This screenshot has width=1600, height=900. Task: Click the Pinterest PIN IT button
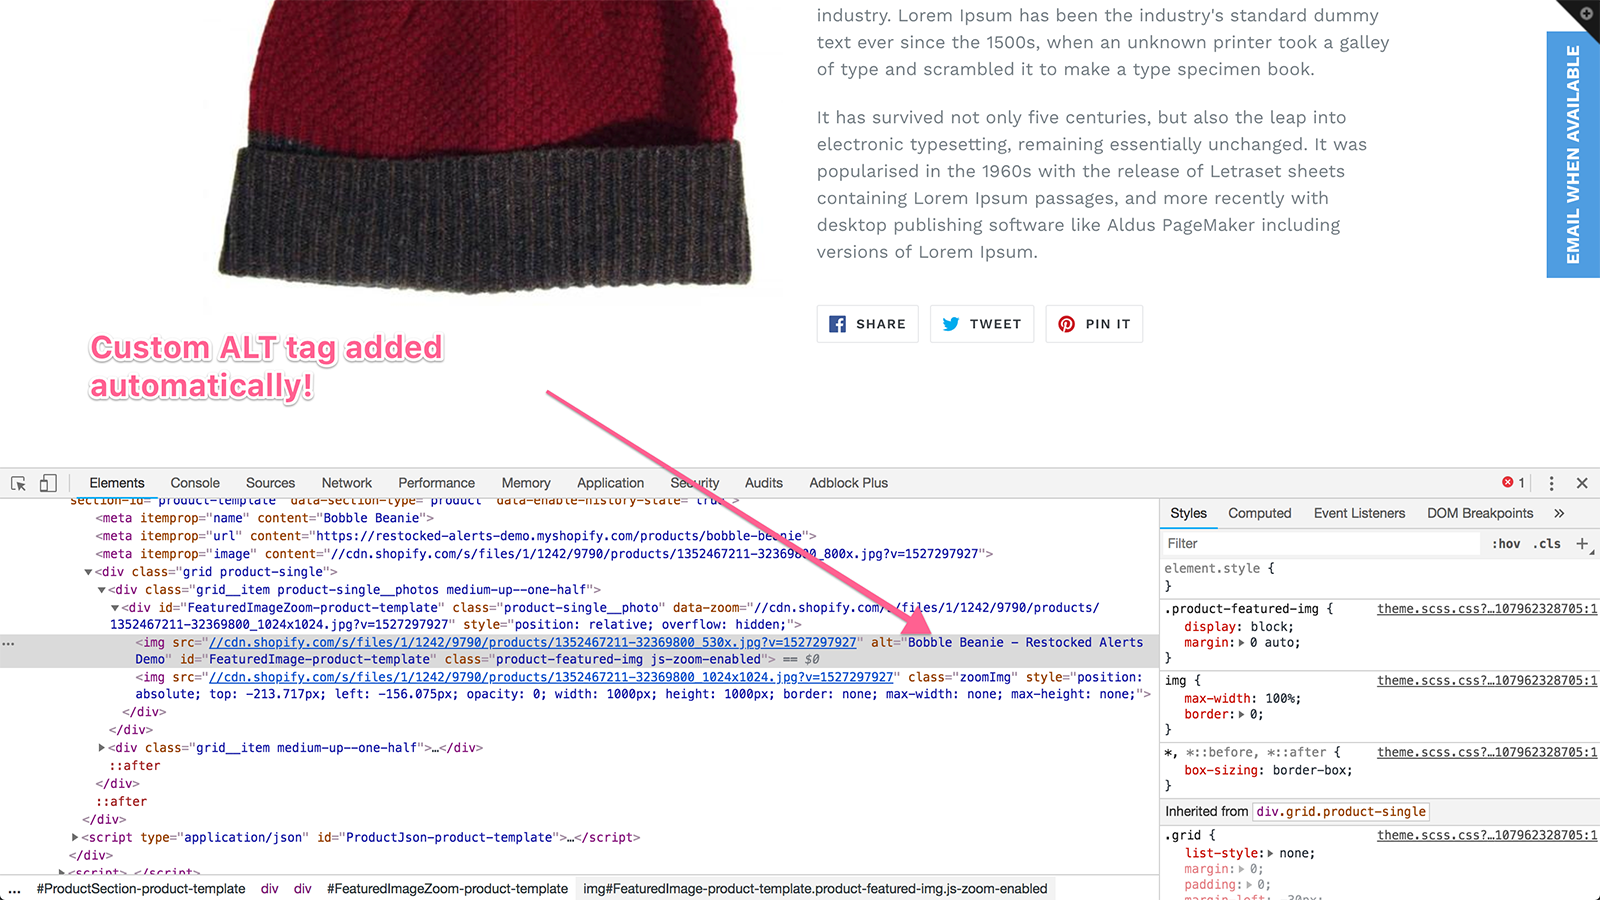(1094, 324)
